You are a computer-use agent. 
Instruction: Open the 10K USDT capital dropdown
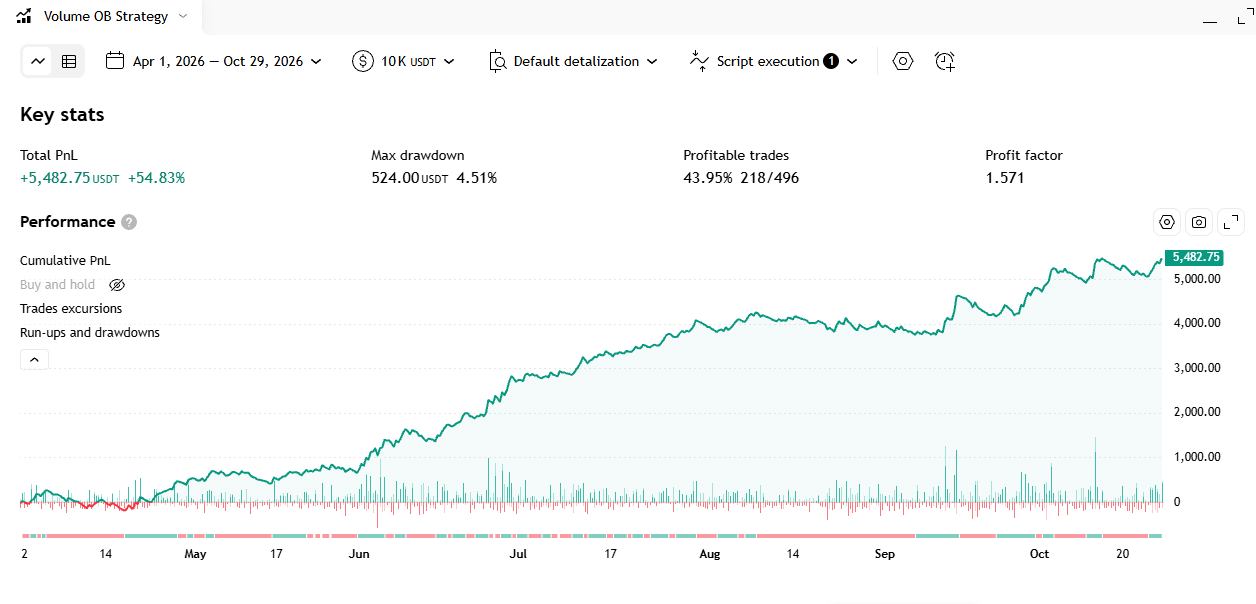pos(404,61)
